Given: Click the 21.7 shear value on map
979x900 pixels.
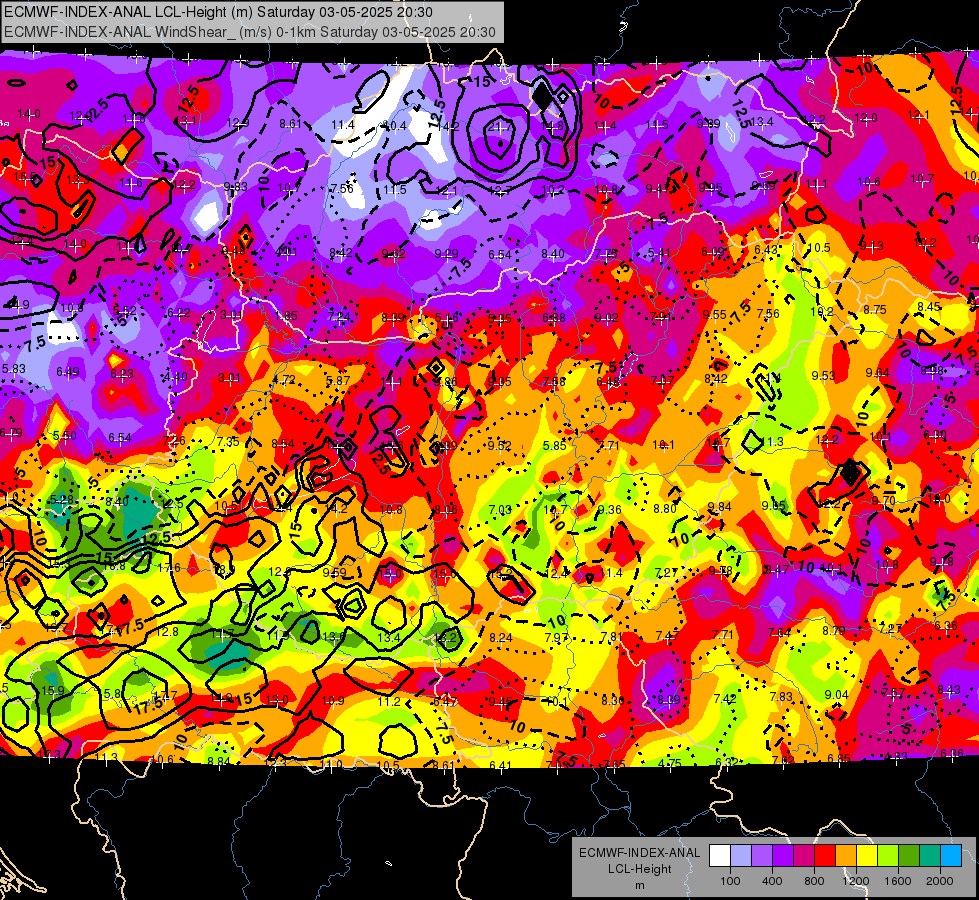Looking at the screenshot, I should tap(499, 127).
